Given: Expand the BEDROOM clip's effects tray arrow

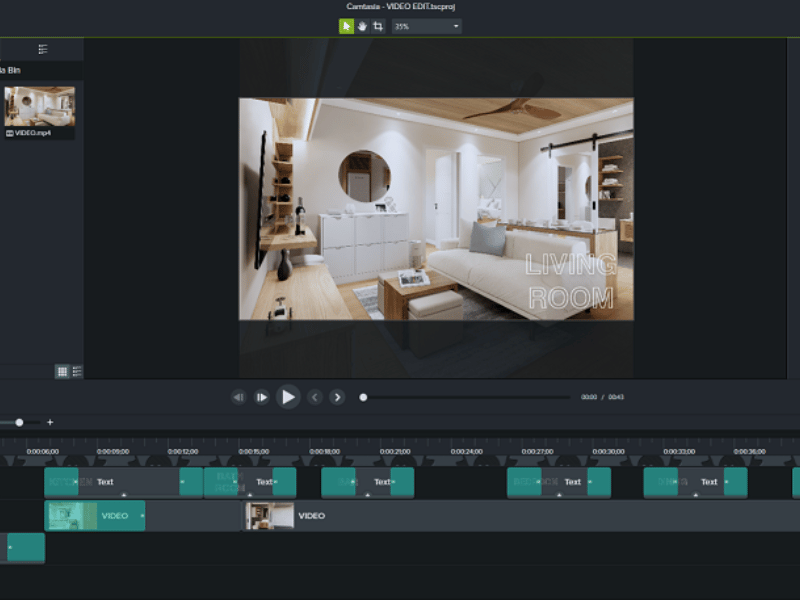Looking at the screenshot, I should 559,495.
